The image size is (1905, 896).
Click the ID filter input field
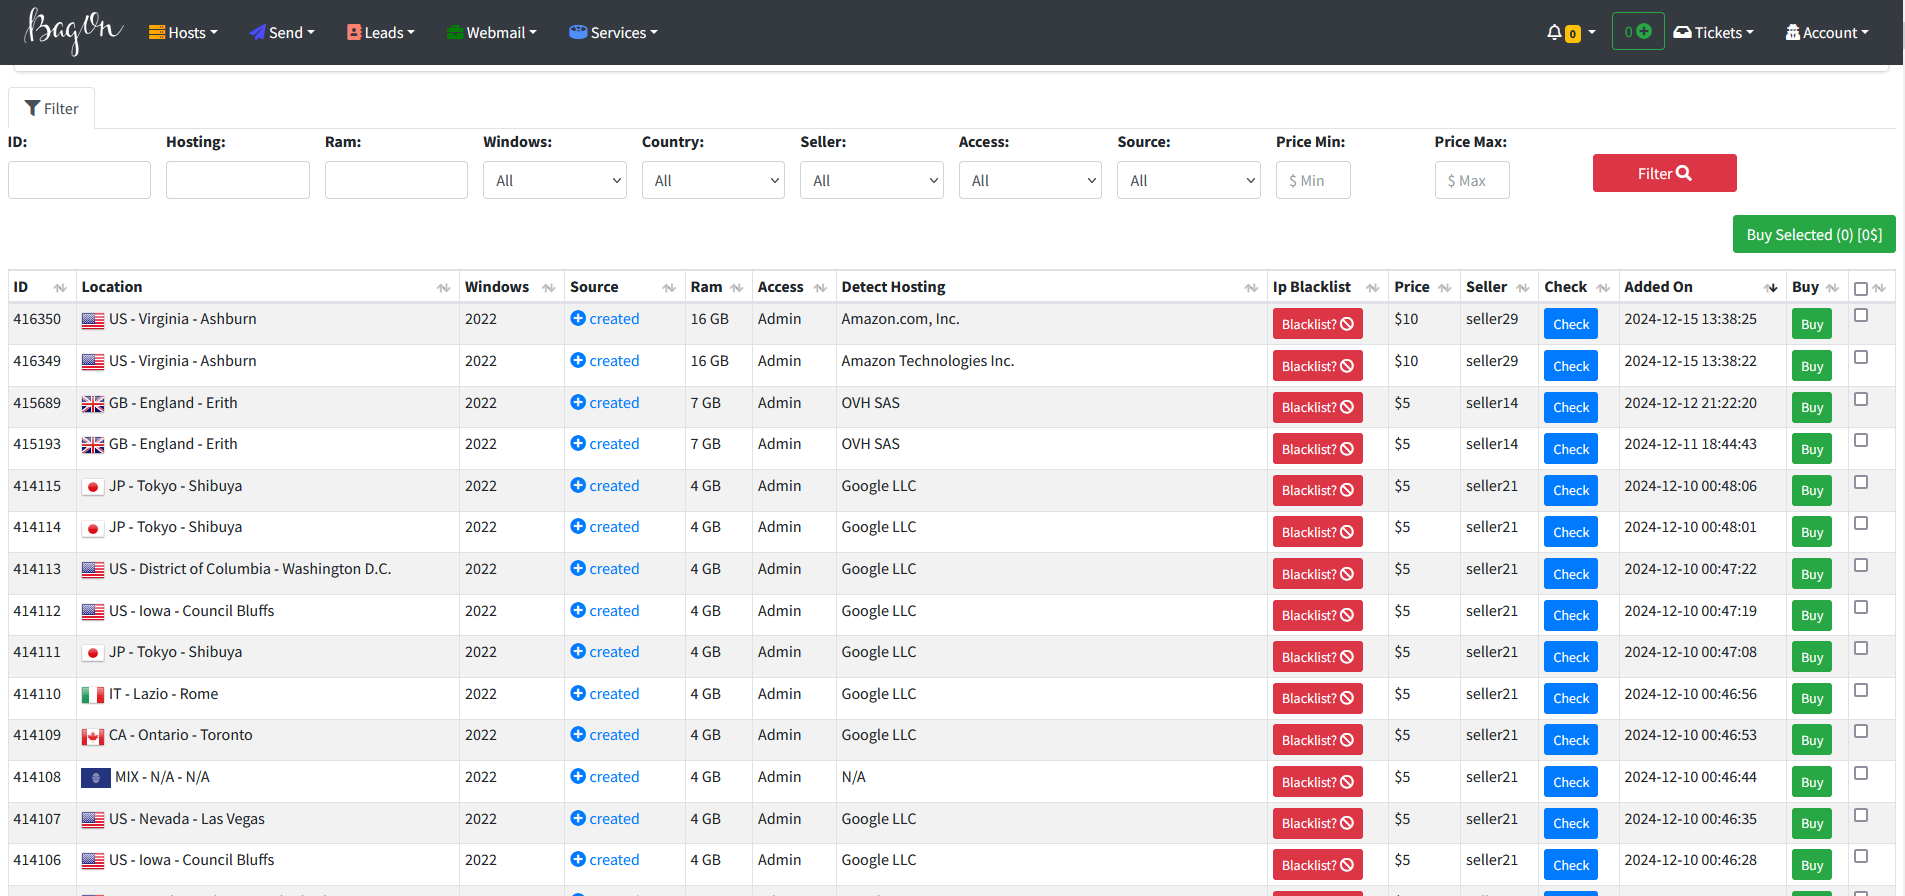coord(79,180)
